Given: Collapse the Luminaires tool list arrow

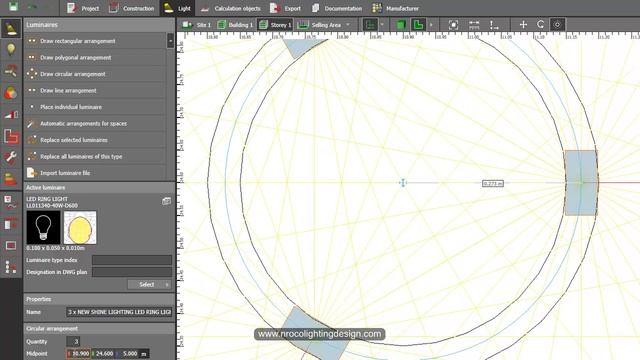Looking at the screenshot, I should point(170,41).
